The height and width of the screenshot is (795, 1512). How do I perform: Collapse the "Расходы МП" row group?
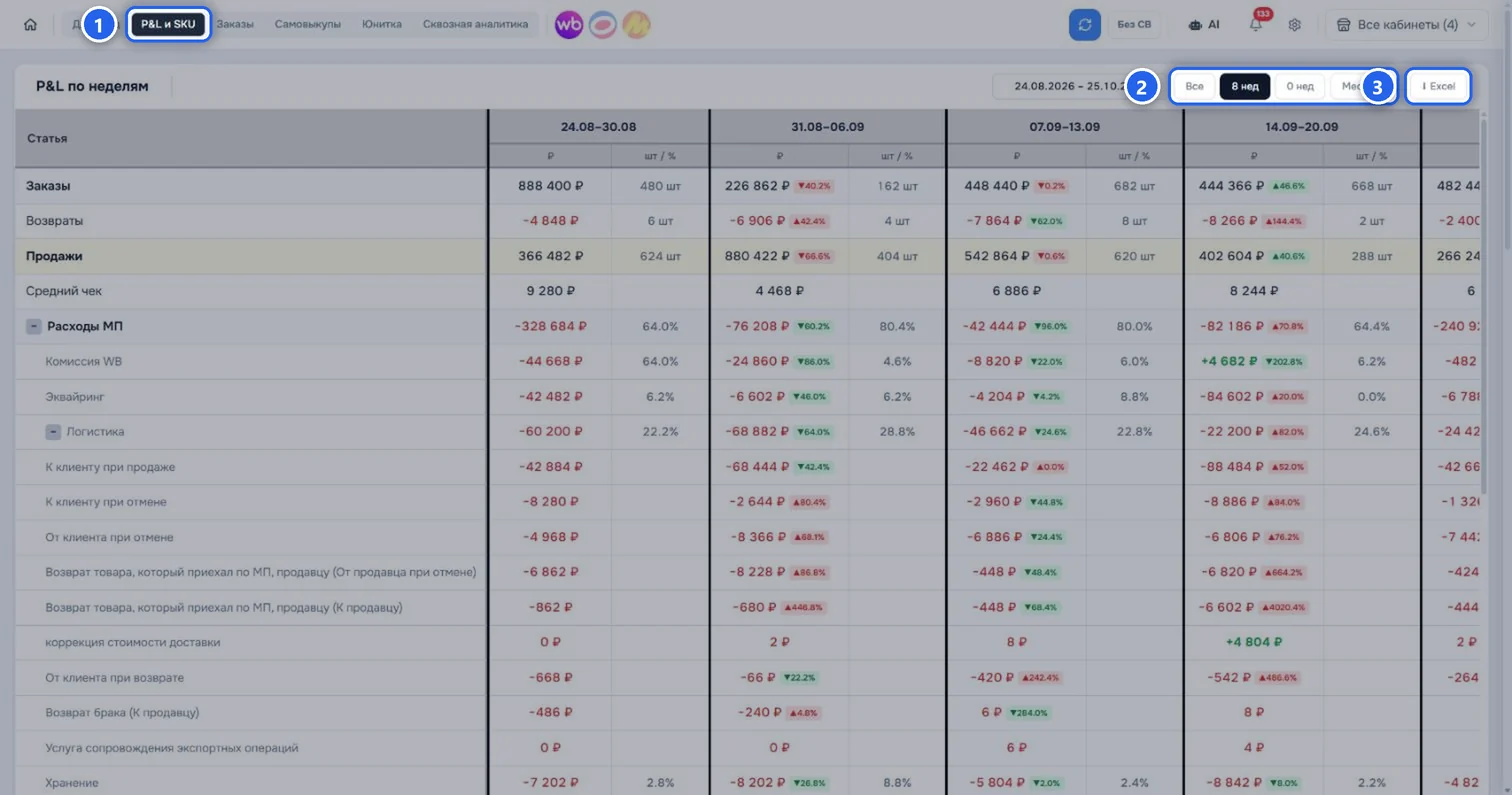coord(33,326)
